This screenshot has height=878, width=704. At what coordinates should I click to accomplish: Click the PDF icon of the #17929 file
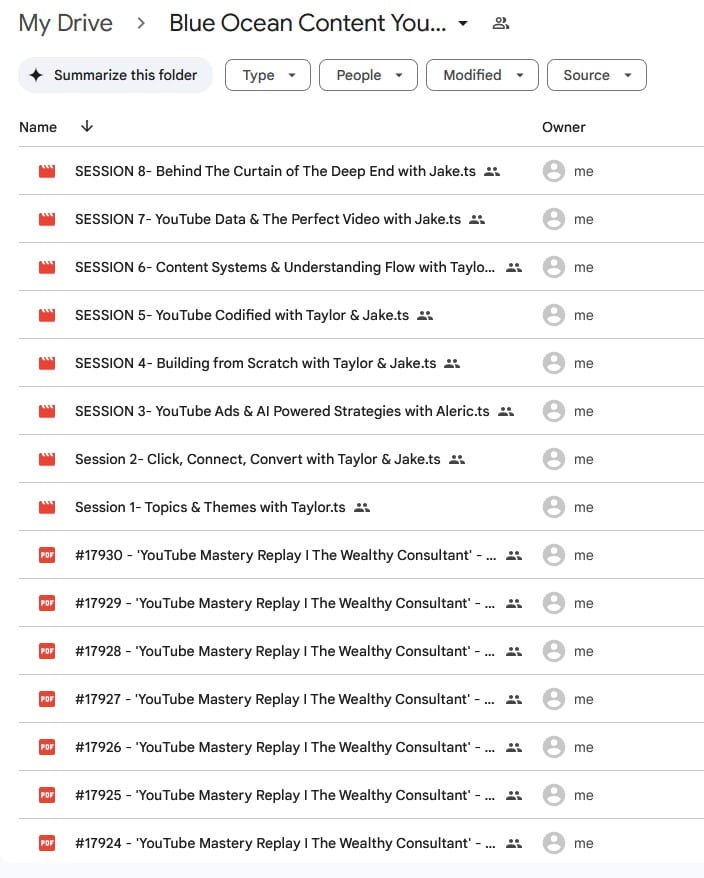point(47,604)
